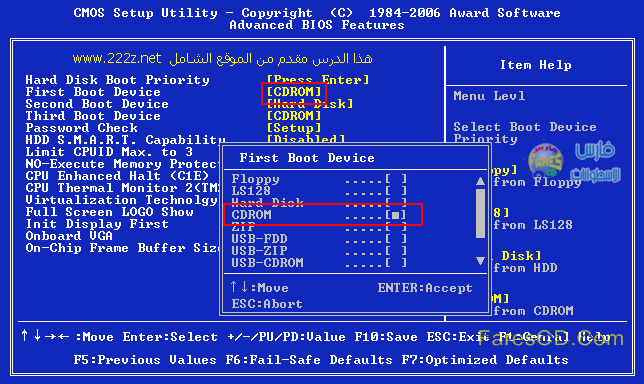The width and height of the screenshot is (644, 384).
Task: Click F6:Fail-Safe Defaults in the footer
Action: [x=309, y=360]
